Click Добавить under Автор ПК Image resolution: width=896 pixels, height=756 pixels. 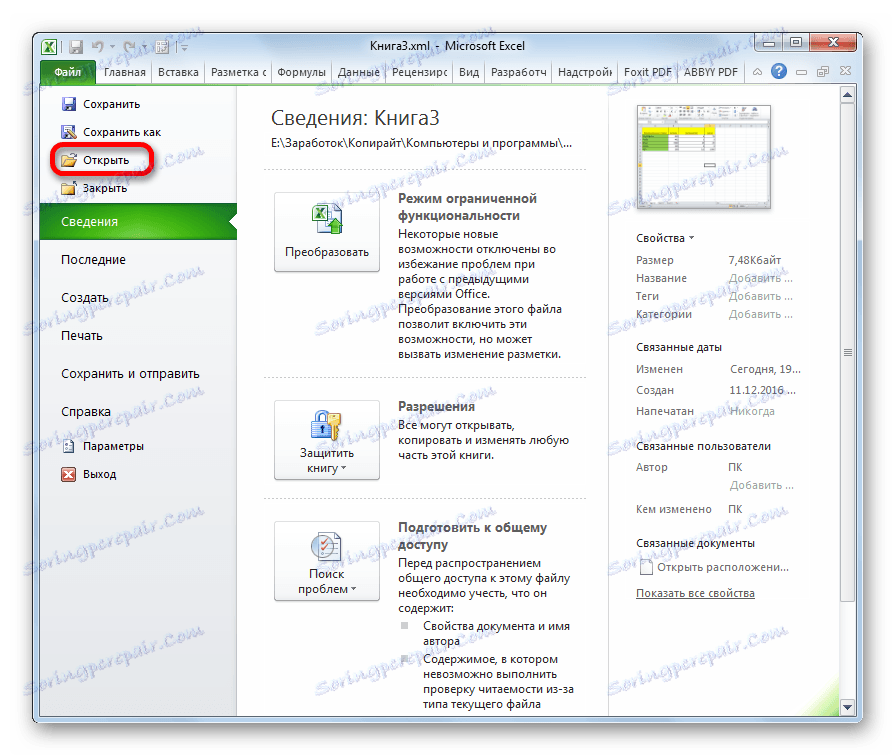[761, 485]
